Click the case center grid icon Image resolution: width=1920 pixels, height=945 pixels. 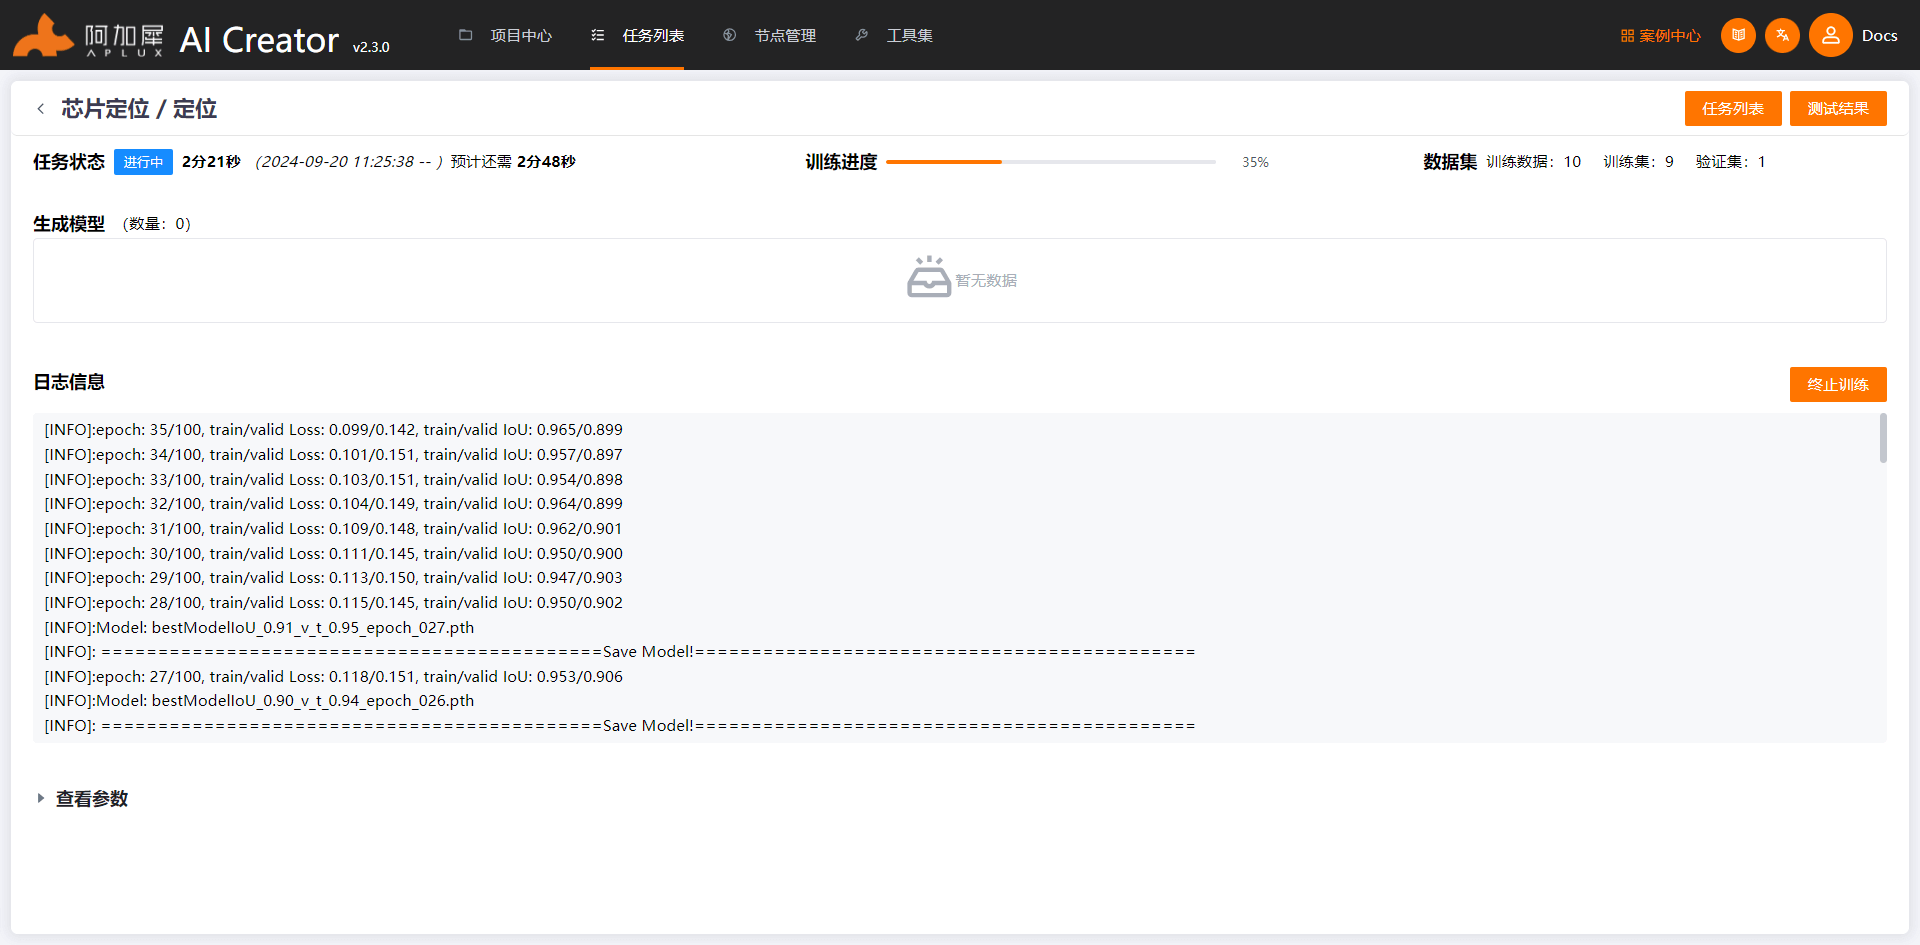coord(1627,36)
